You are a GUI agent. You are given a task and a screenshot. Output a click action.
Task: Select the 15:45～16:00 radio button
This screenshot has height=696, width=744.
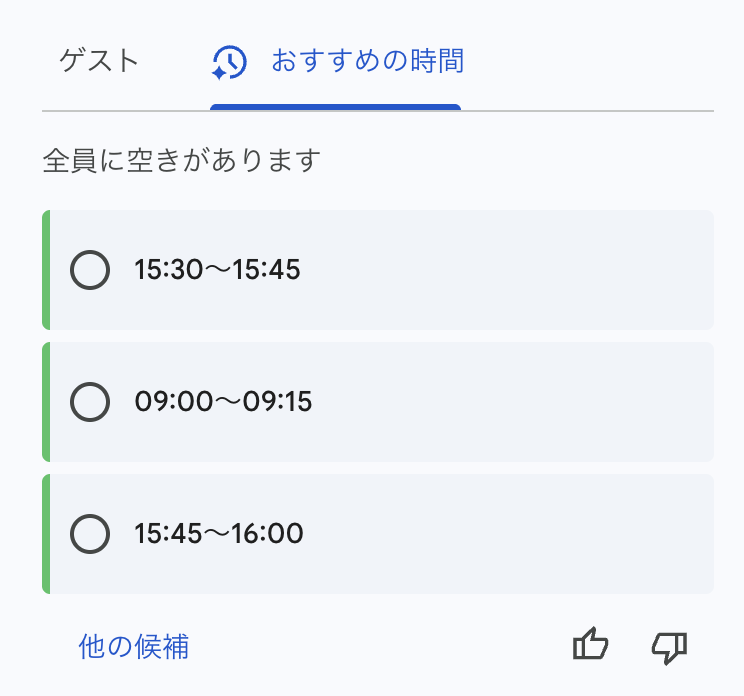pyautogui.click(x=90, y=534)
